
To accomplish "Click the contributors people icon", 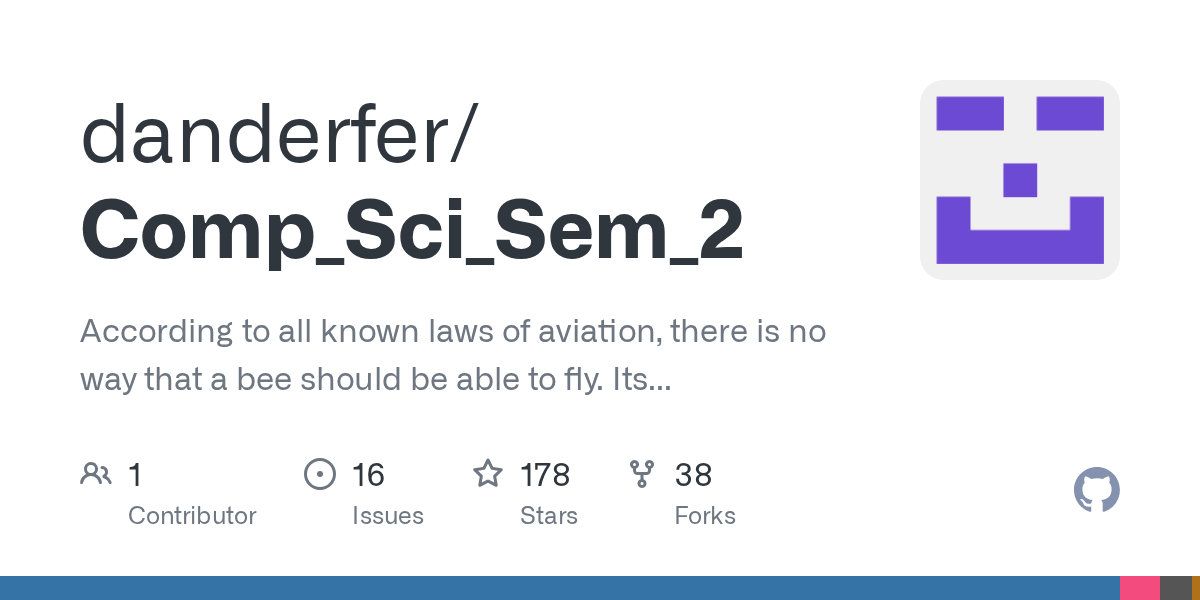I will click(96, 474).
